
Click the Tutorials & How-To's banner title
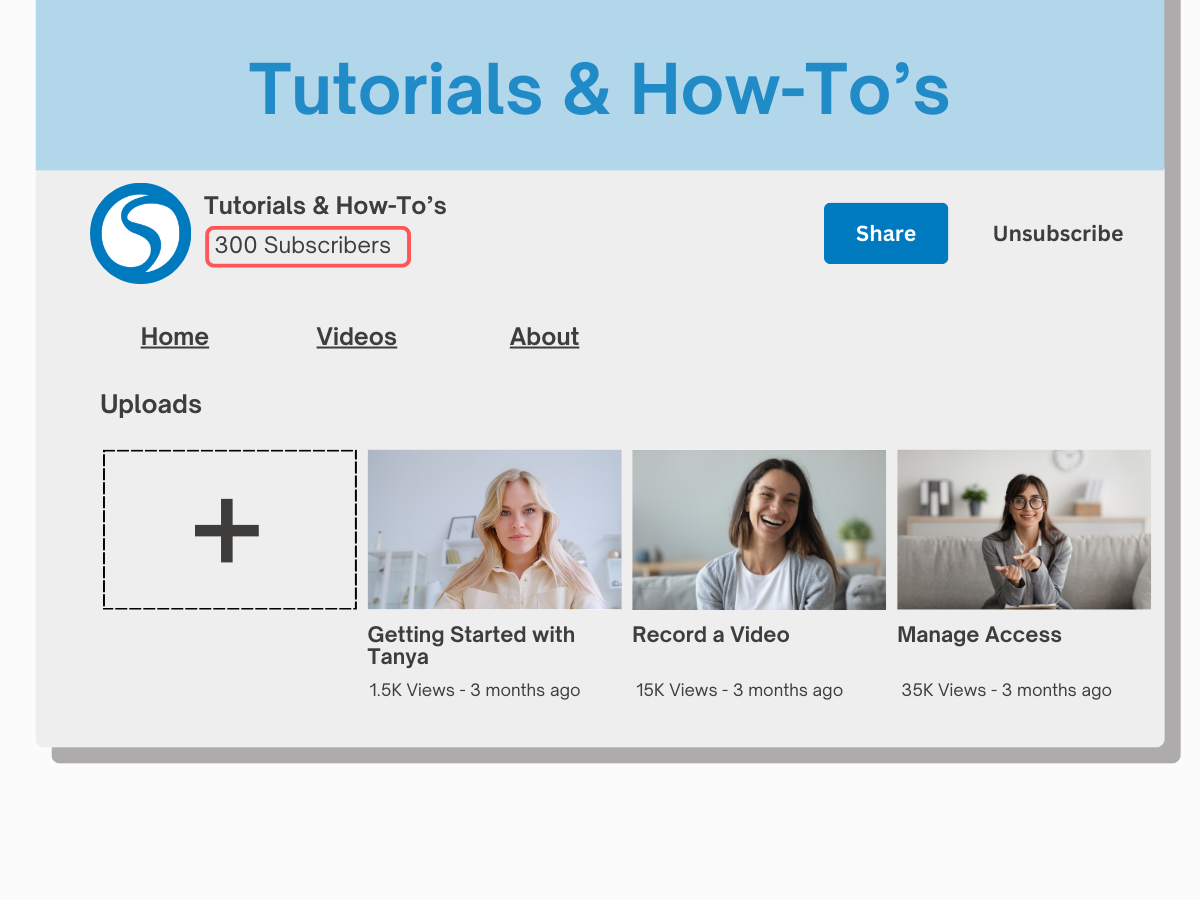(599, 89)
